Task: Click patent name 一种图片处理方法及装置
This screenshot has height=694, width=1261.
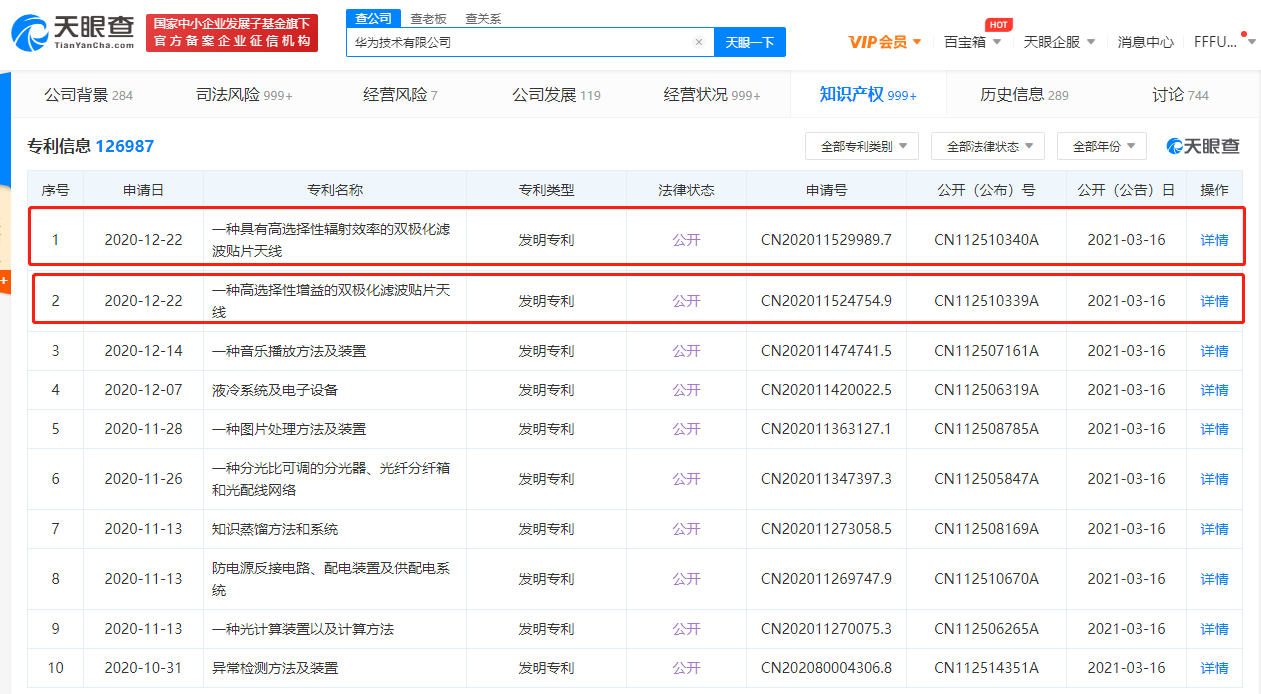Action: [x=289, y=429]
